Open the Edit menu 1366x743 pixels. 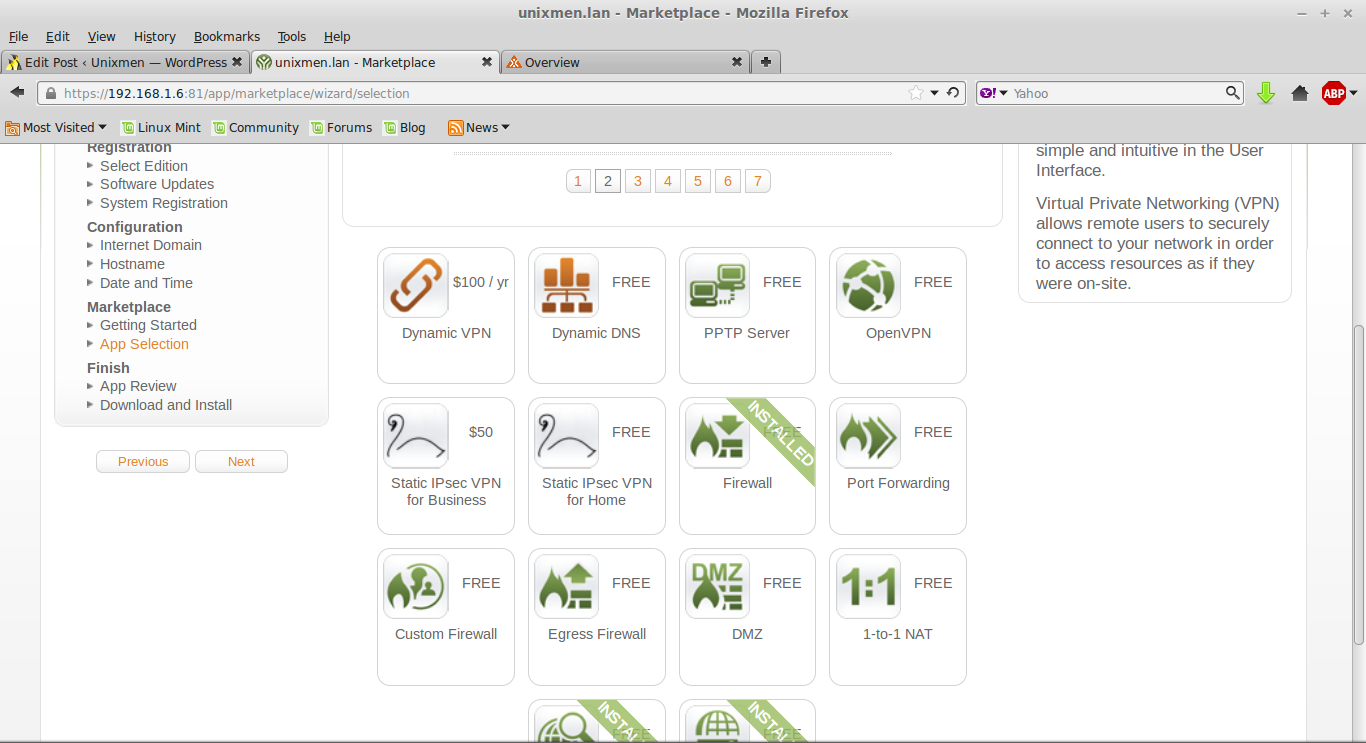tap(58, 36)
